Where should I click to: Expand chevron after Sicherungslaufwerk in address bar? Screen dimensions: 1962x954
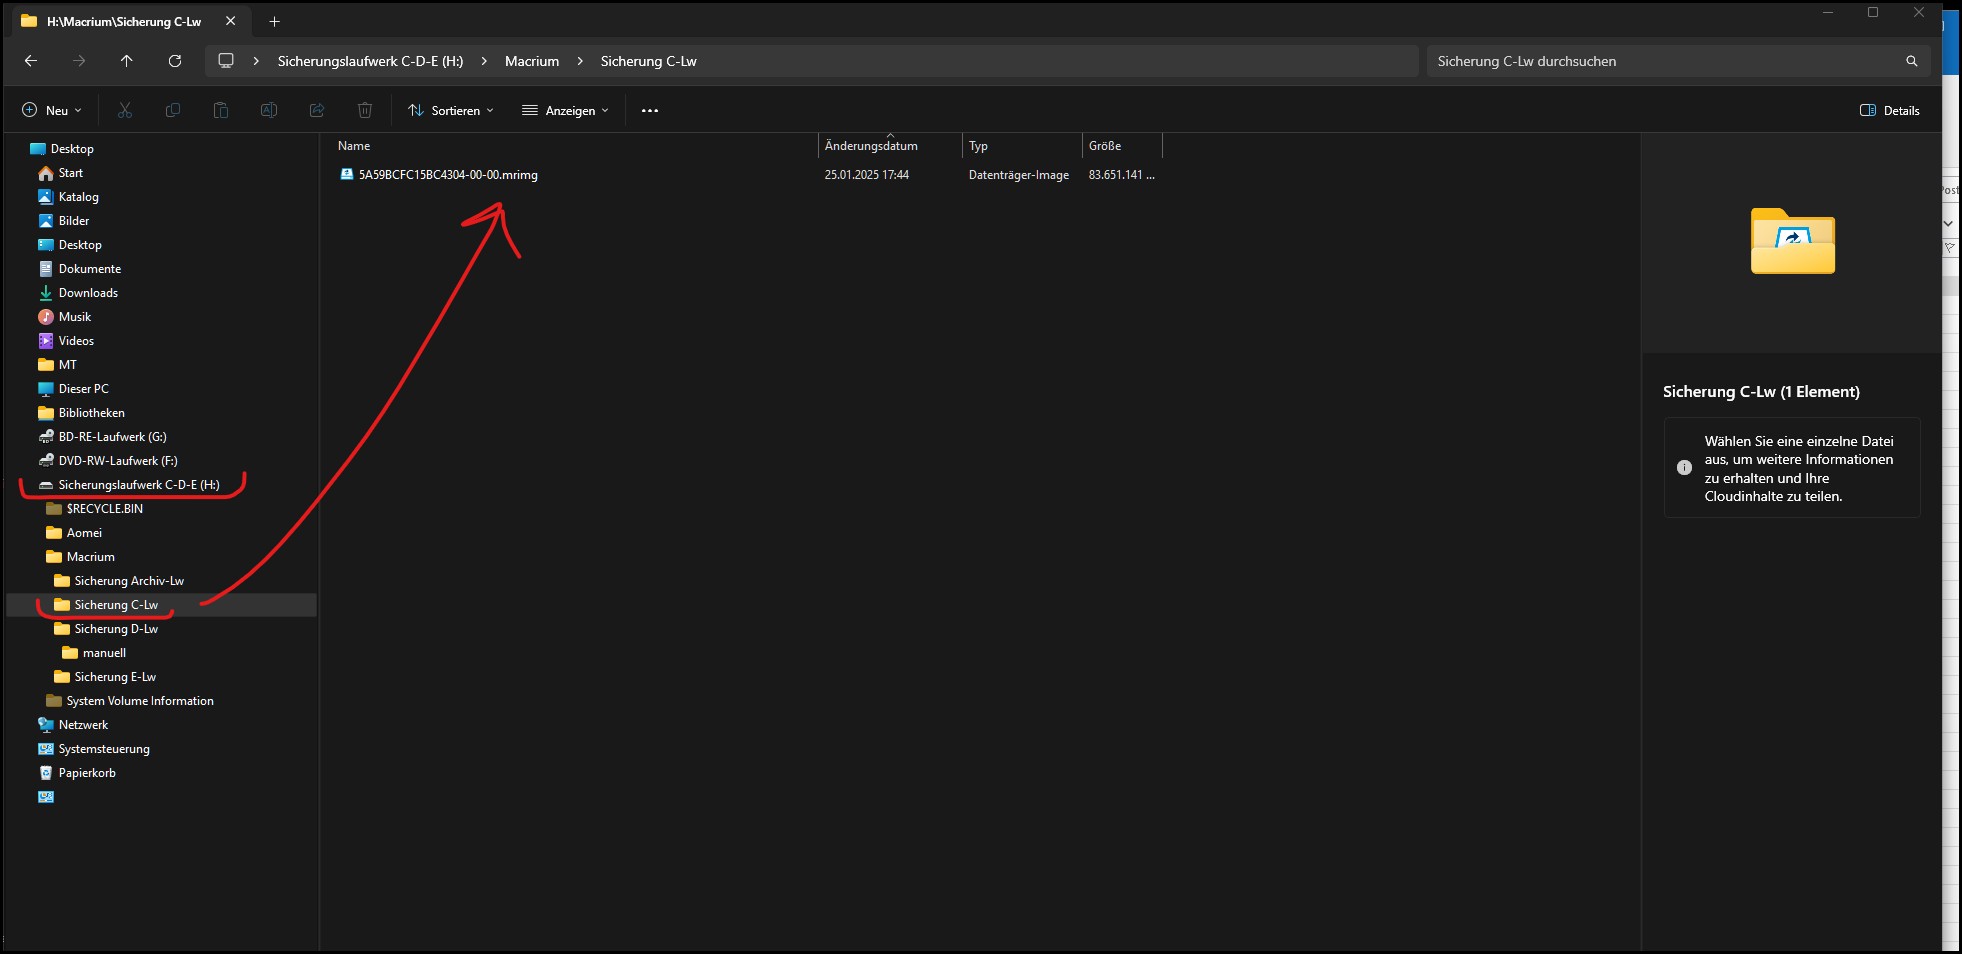click(x=484, y=61)
